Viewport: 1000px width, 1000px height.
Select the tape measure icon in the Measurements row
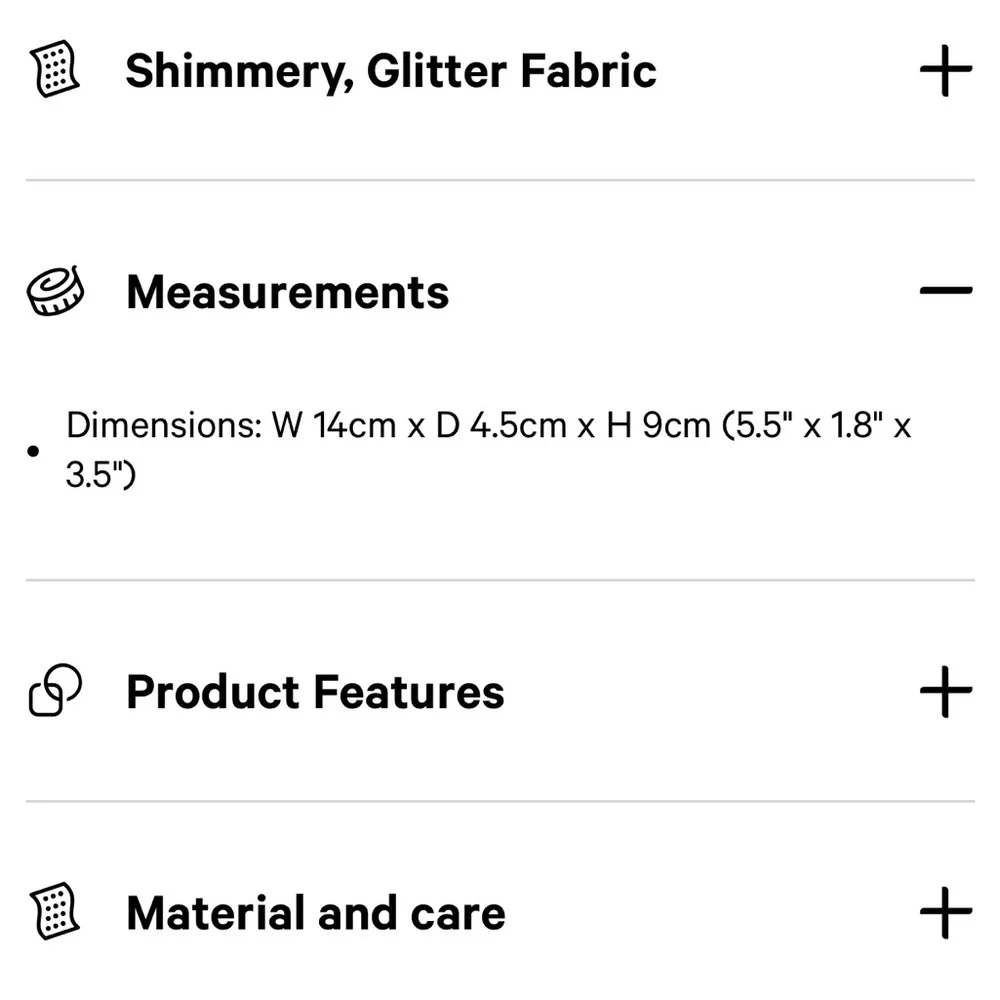pos(56,290)
